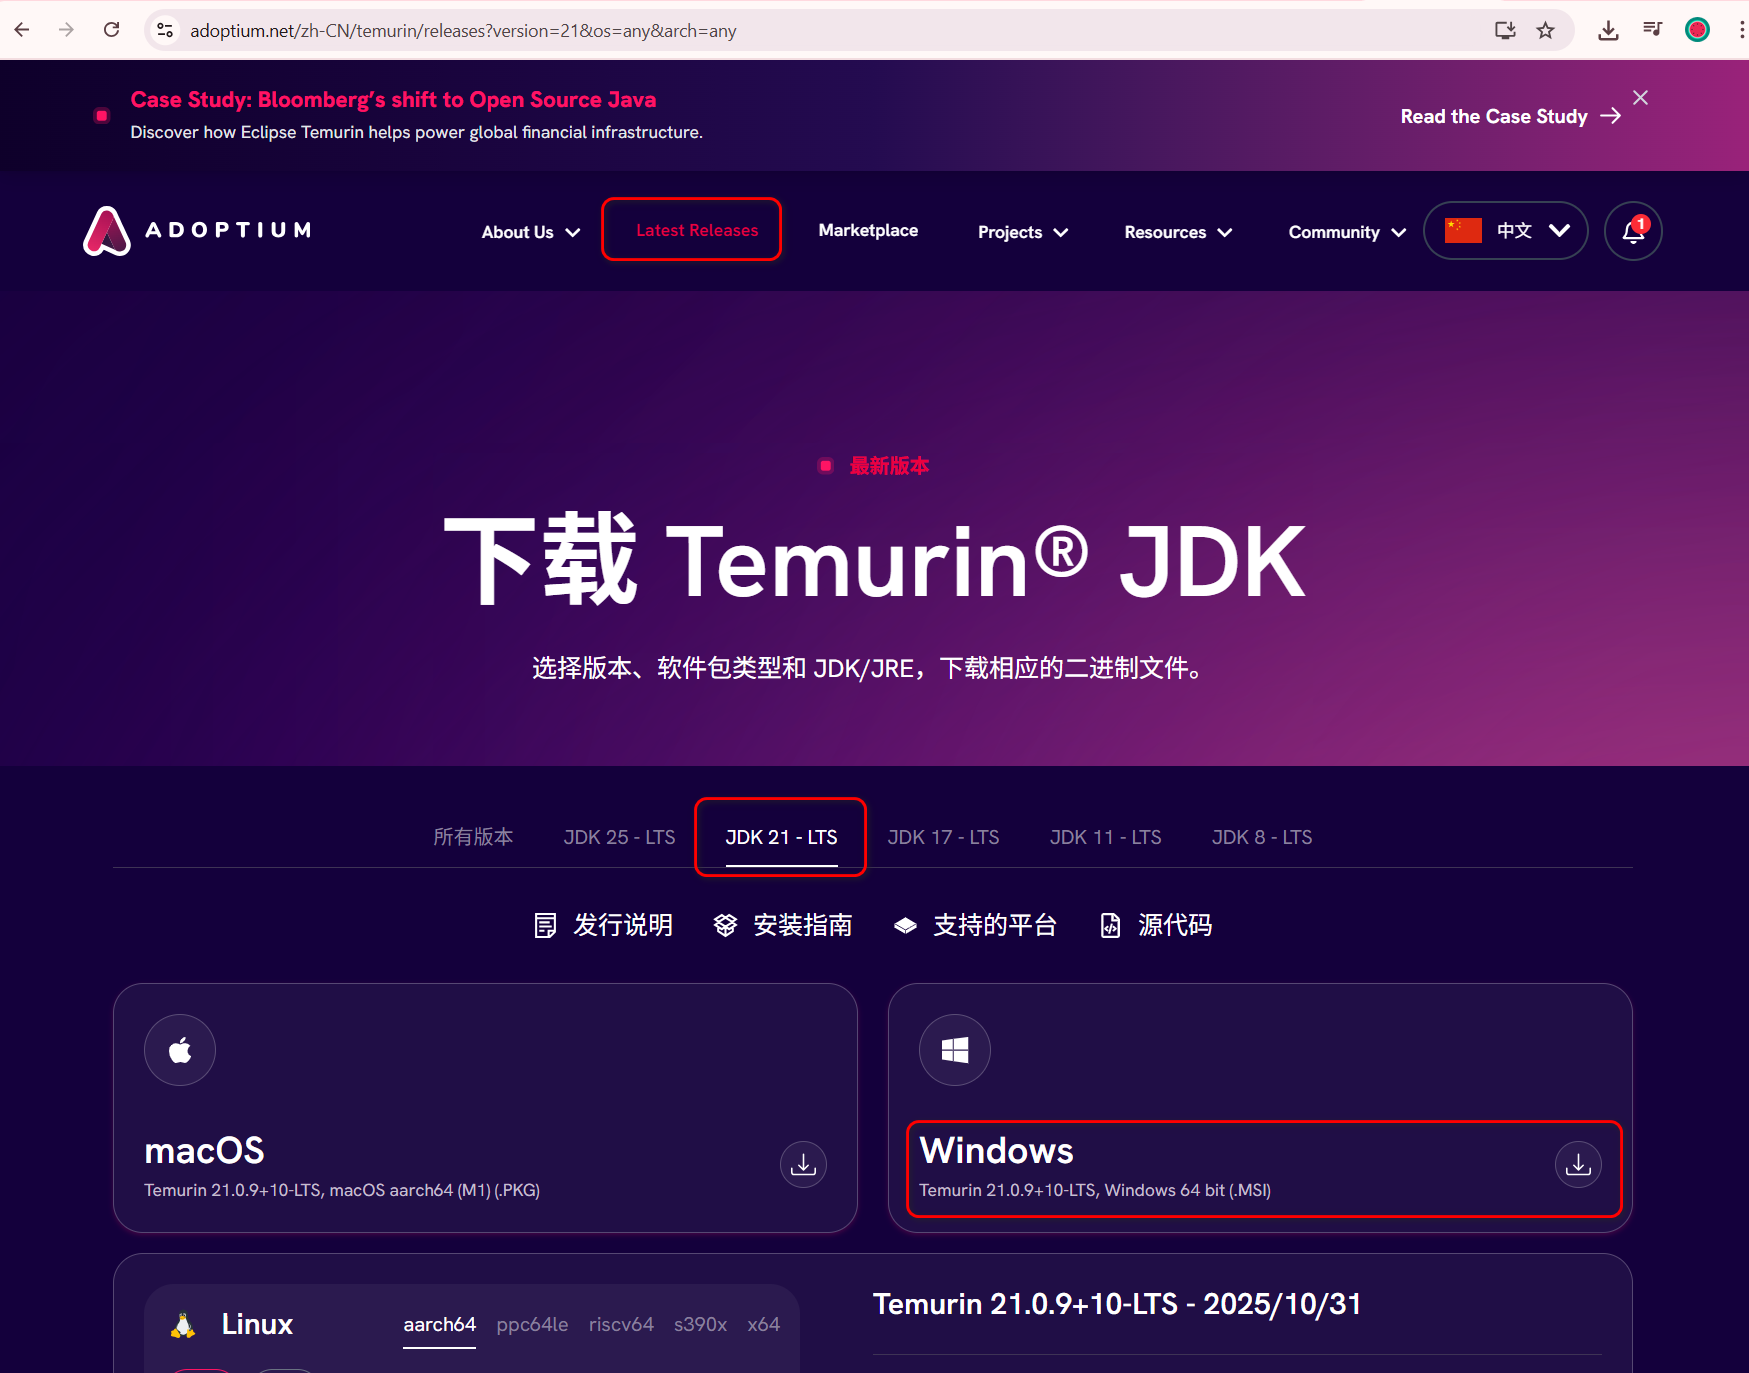Image resolution: width=1749 pixels, height=1373 pixels.
Task: Reload the page with the refresh icon
Action: (112, 30)
